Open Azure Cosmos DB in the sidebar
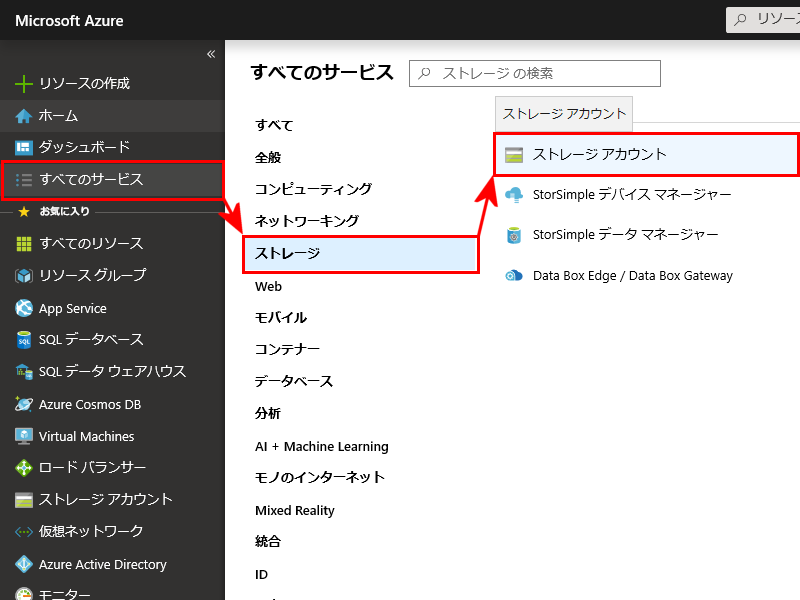Screen dimensions: 800x600 point(90,405)
